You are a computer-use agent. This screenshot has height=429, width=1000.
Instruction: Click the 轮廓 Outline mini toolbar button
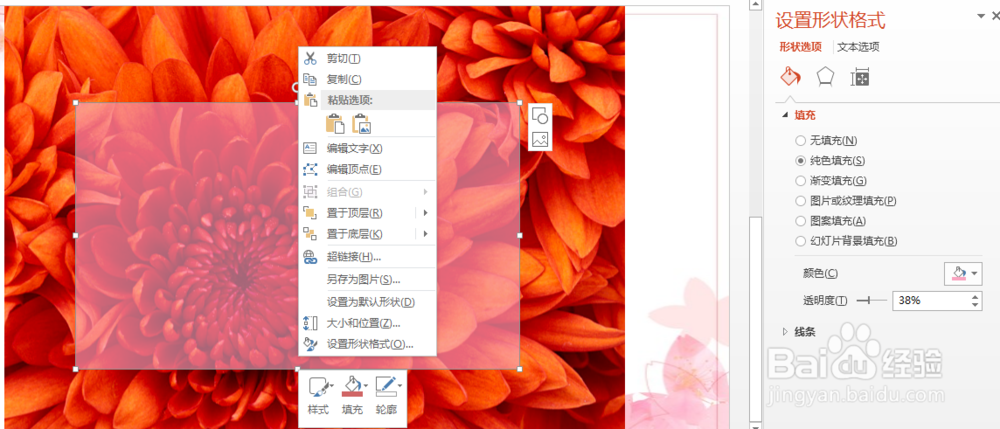coord(386,396)
